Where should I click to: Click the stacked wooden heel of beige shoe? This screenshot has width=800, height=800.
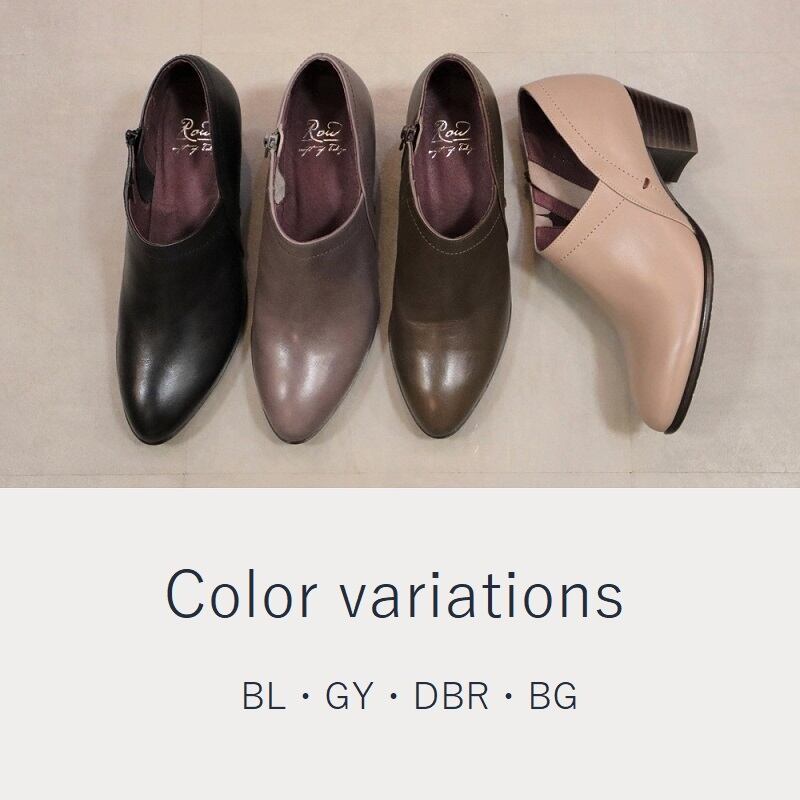click(661, 132)
